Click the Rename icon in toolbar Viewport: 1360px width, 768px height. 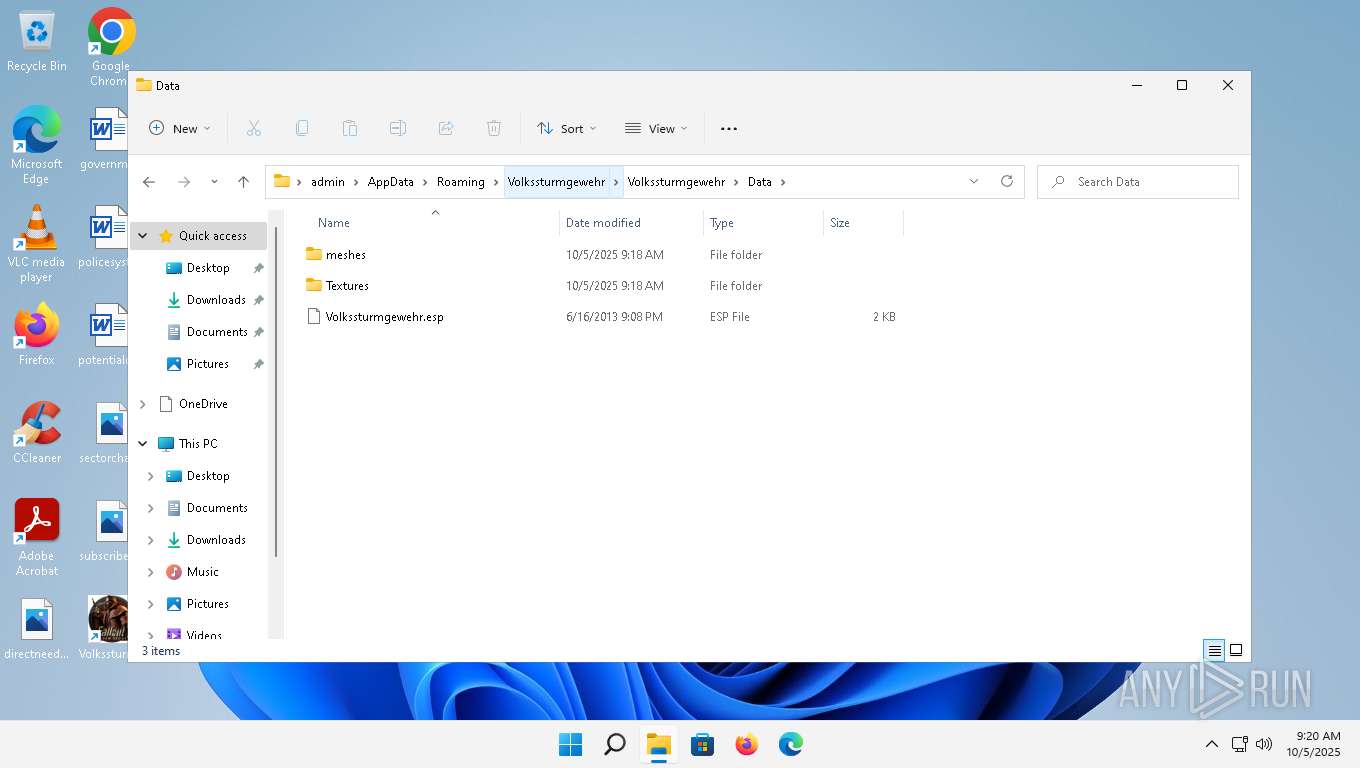point(398,128)
